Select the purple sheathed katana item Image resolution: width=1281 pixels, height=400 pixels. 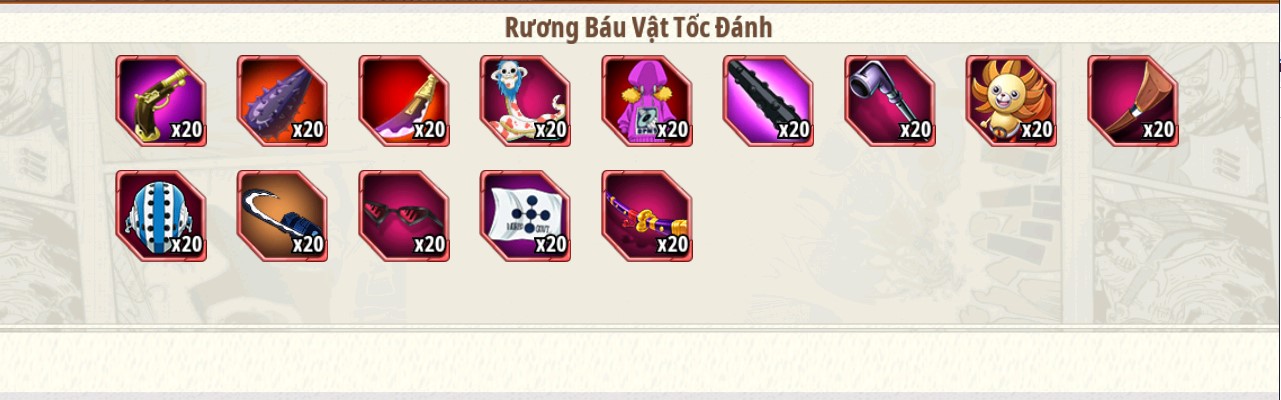click(647, 216)
